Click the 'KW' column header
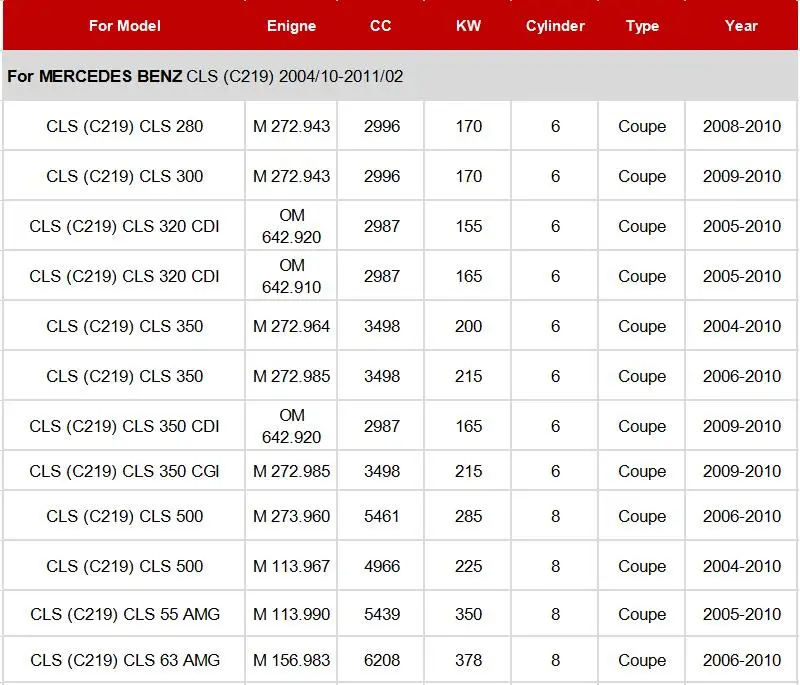This screenshot has height=685, width=800. [468, 26]
